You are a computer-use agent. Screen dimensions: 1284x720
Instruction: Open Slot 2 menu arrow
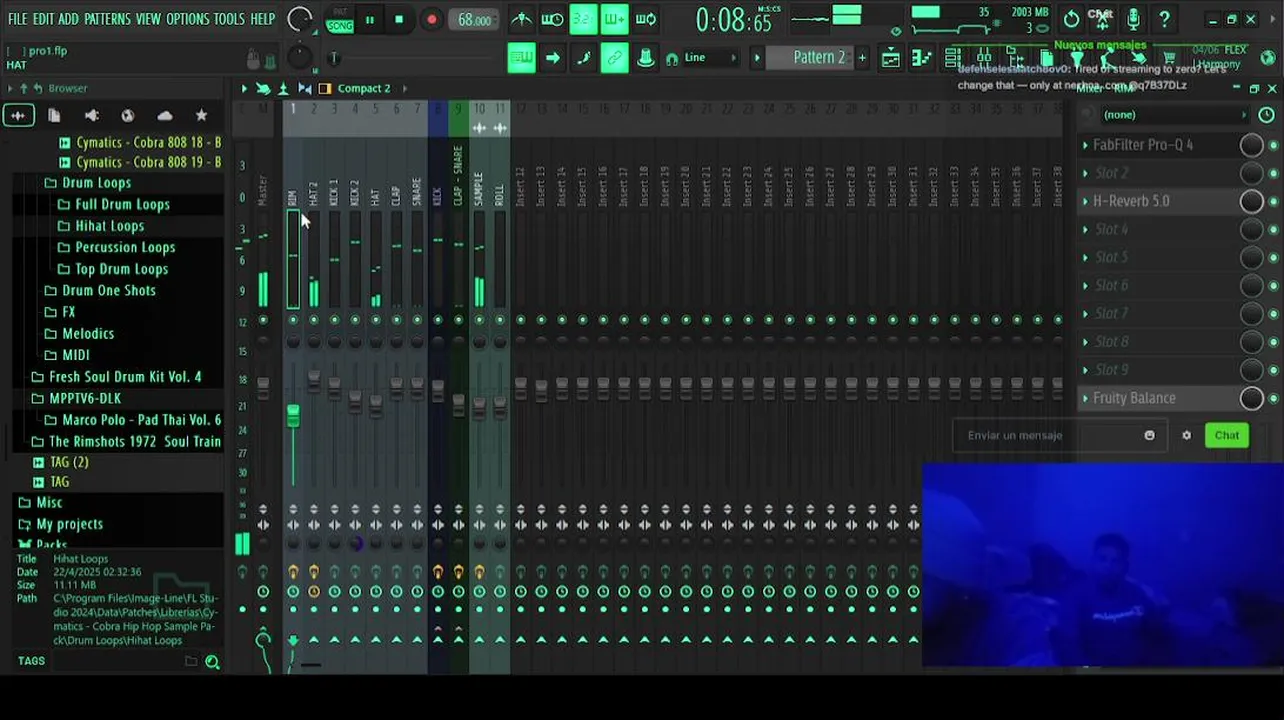1085,173
